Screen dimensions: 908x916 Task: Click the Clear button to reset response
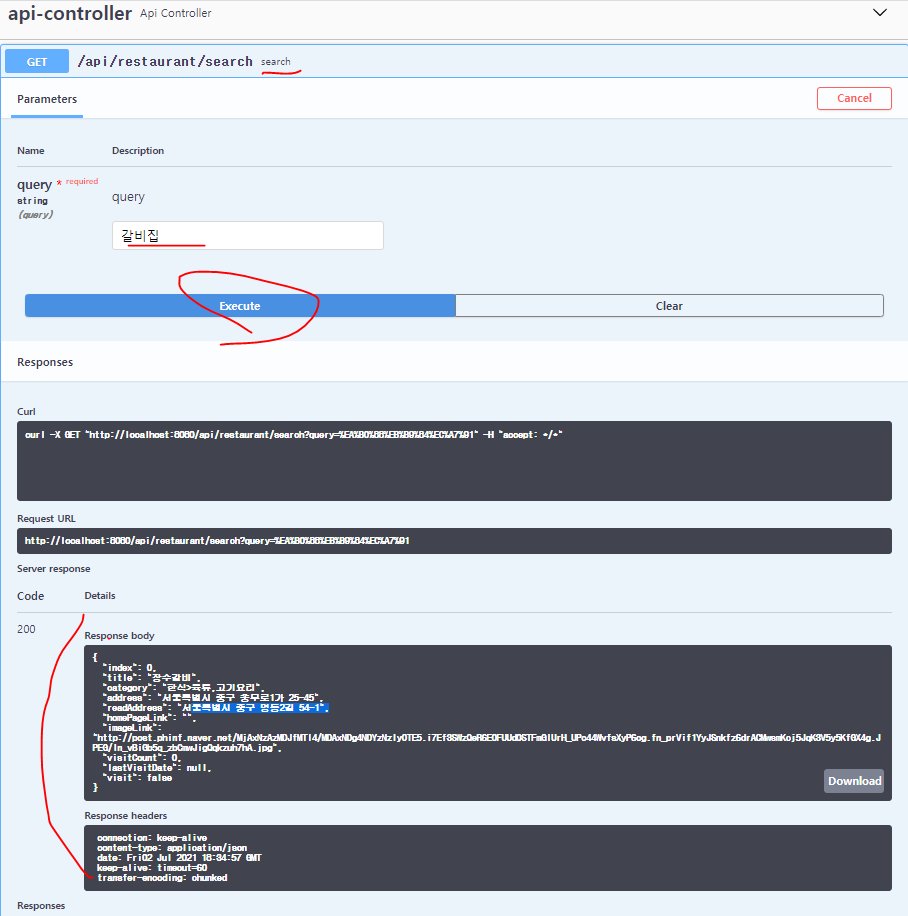click(x=668, y=305)
